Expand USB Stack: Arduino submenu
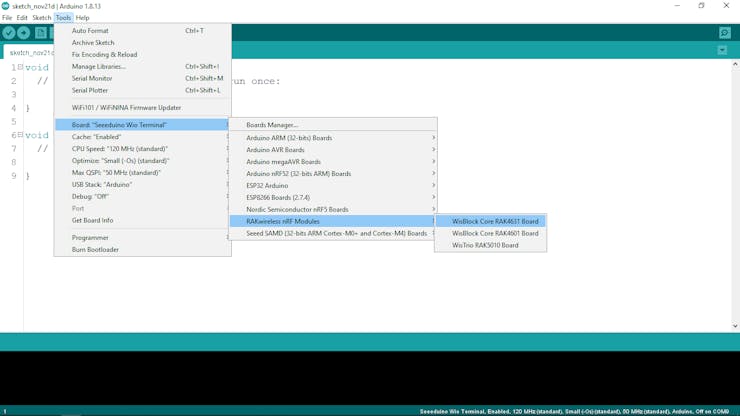Image resolution: width=740 pixels, height=416 pixels. tap(143, 185)
